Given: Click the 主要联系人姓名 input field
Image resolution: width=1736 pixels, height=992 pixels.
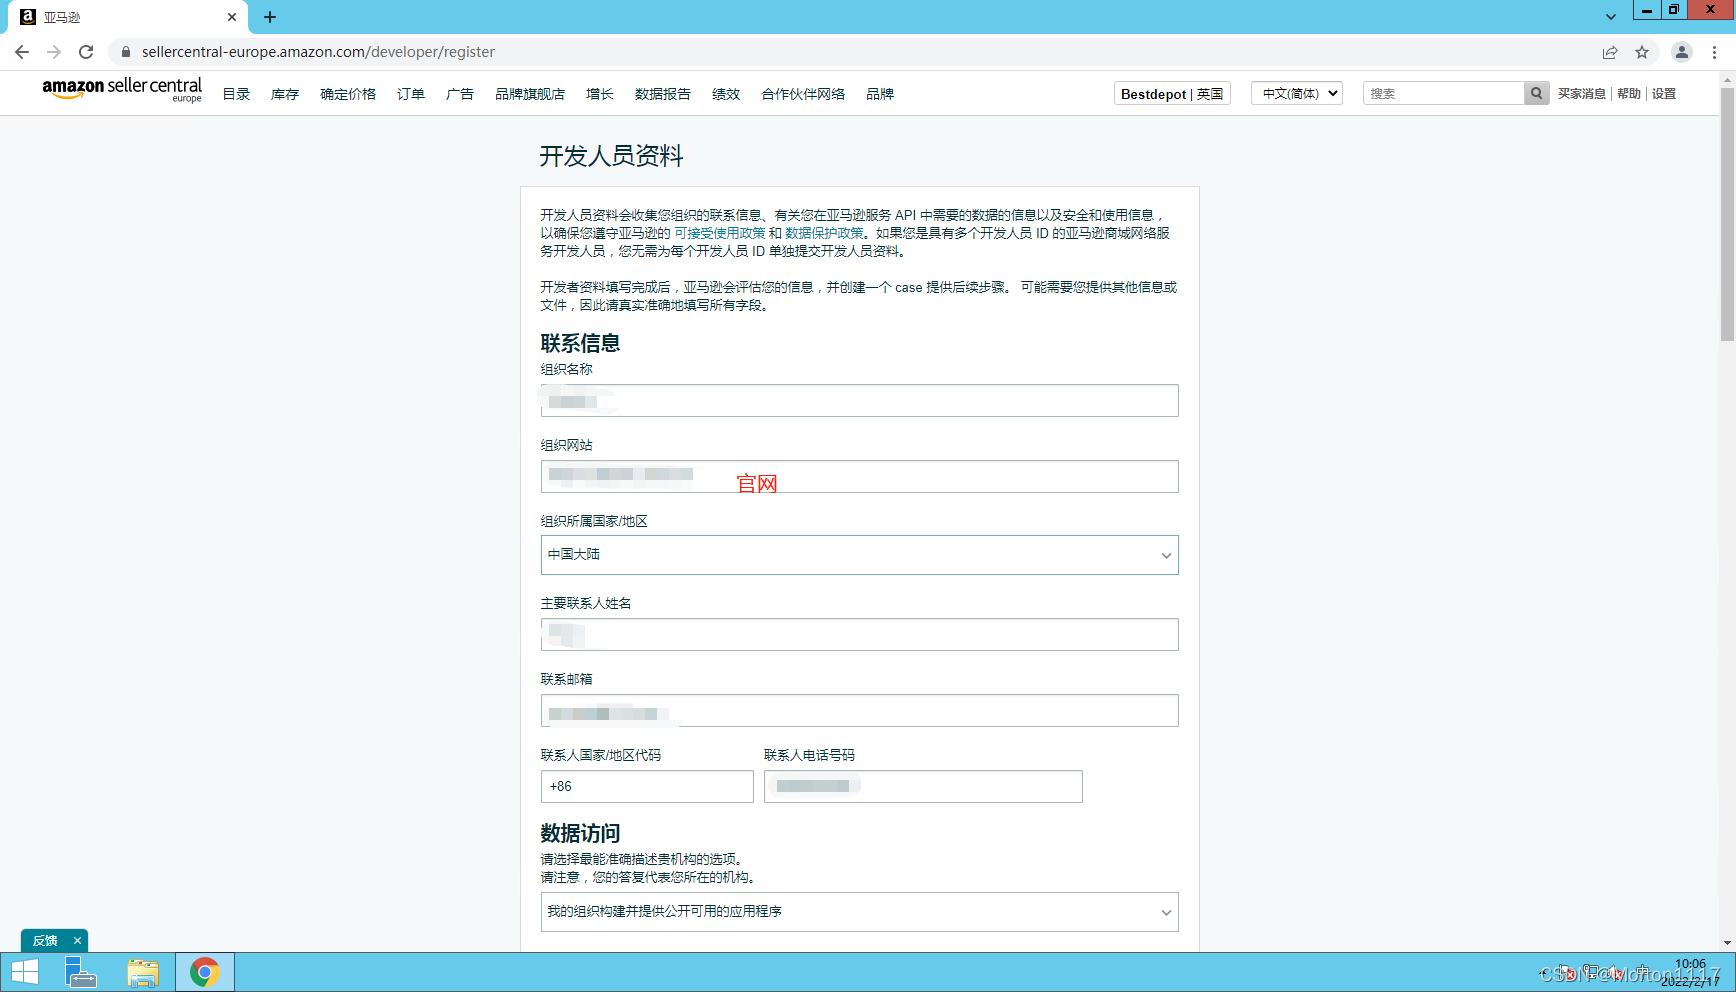Looking at the screenshot, I should [x=860, y=635].
